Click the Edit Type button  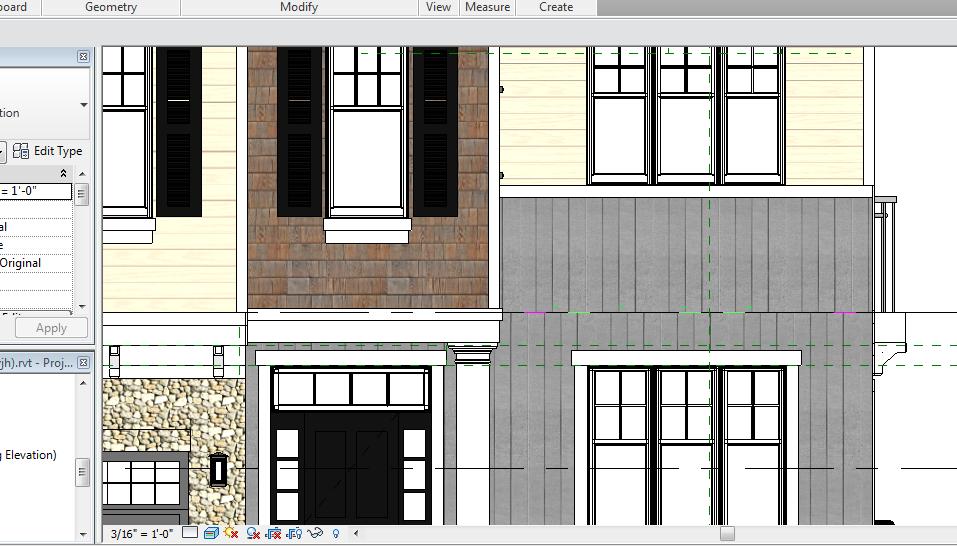point(48,151)
